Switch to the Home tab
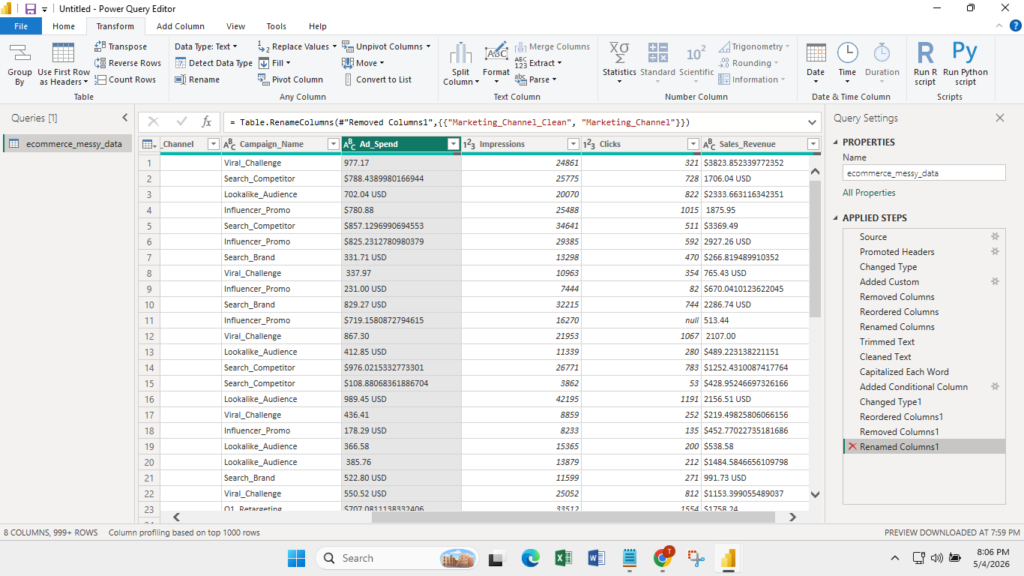 point(63,26)
